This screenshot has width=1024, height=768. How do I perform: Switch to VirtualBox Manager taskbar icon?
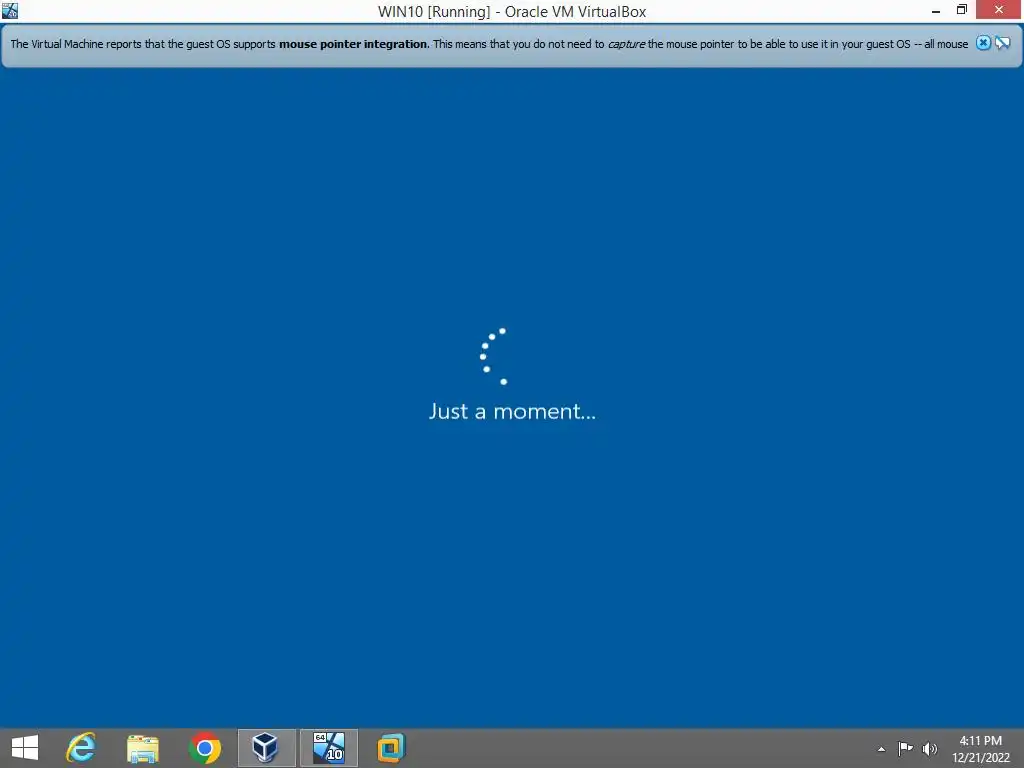266,748
